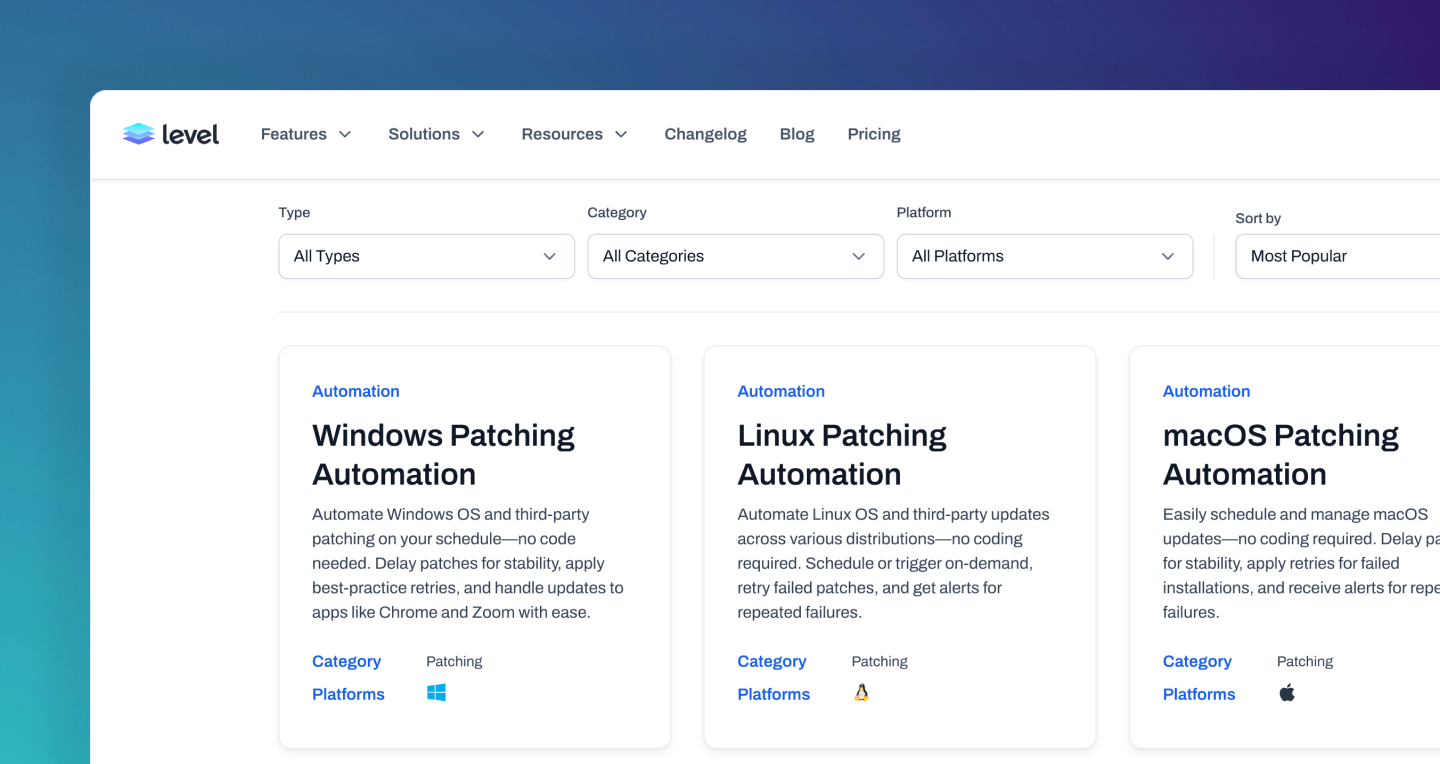This screenshot has height=764, width=1440.
Task: Click the Windows platform icon
Action: coord(436,692)
